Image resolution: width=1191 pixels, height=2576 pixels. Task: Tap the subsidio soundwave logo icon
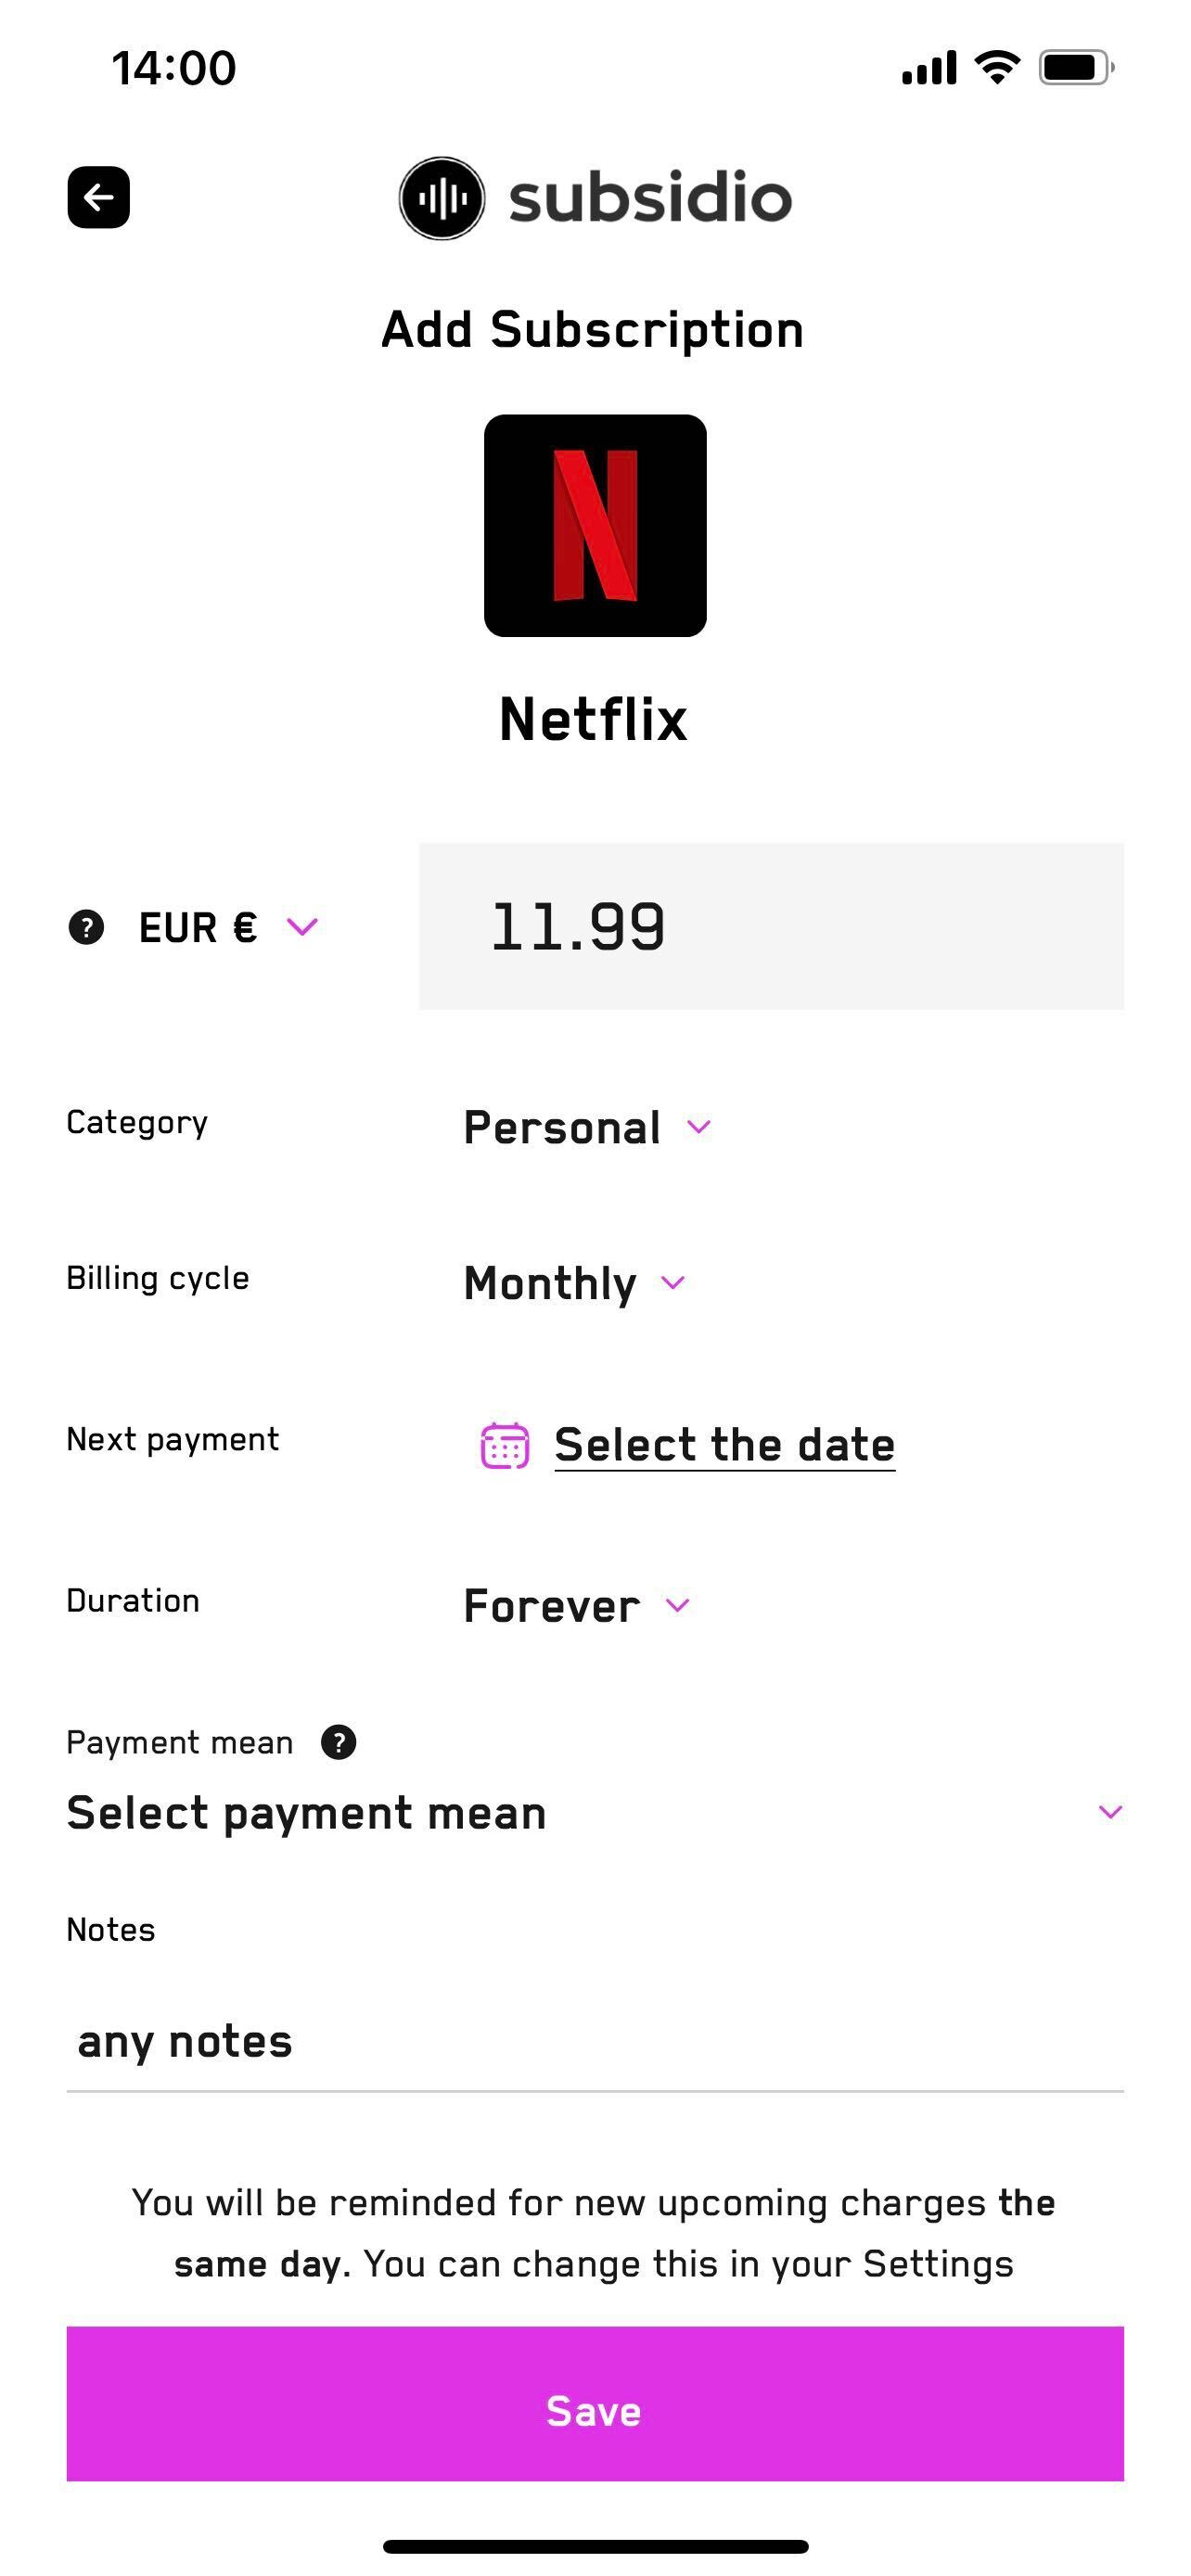coord(442,198)
